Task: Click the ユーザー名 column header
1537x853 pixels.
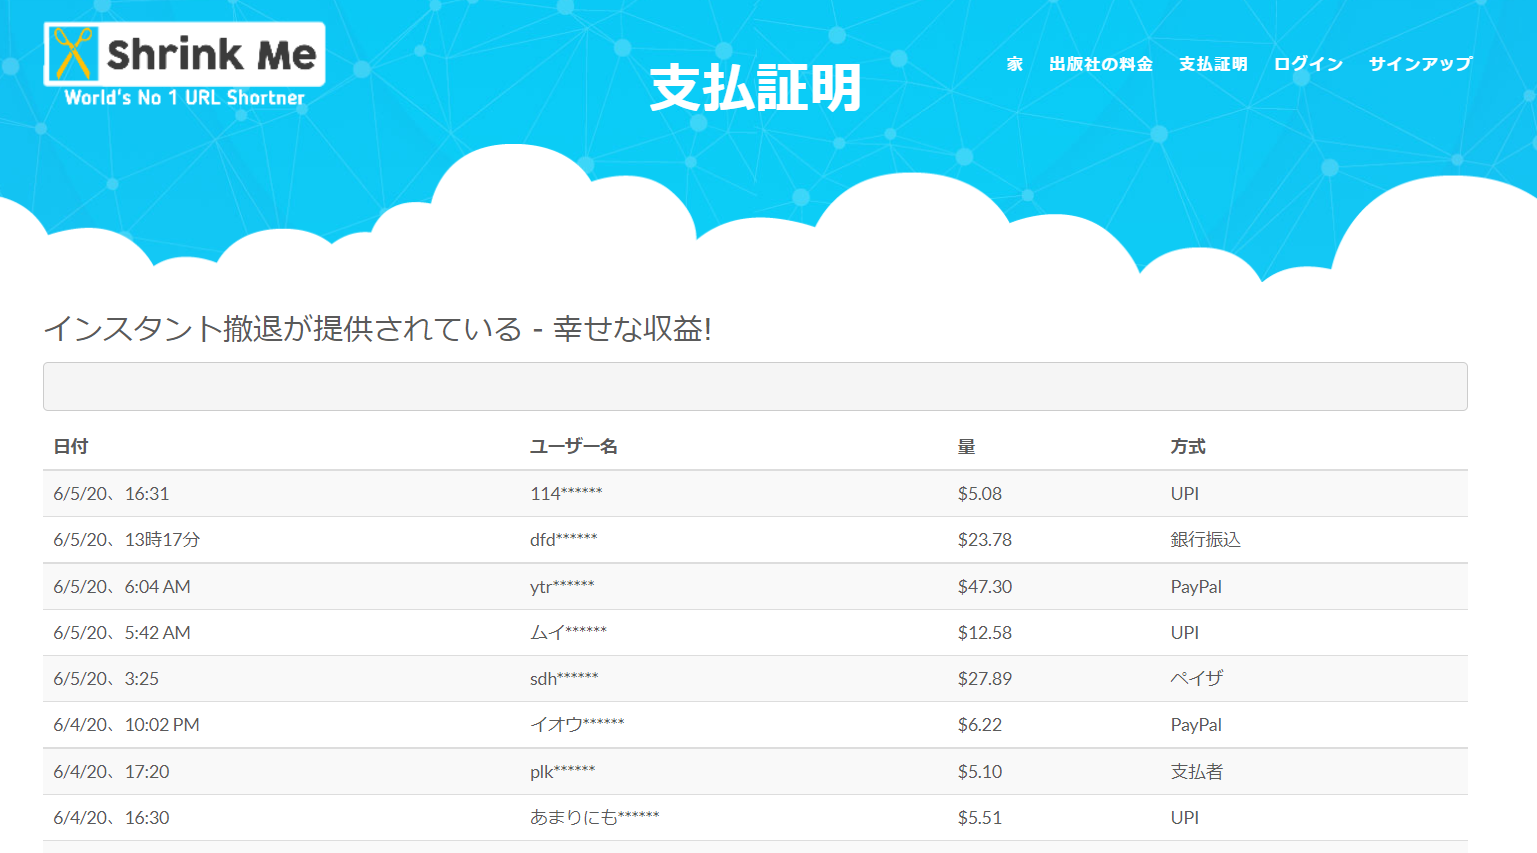Action: (573, 447)
